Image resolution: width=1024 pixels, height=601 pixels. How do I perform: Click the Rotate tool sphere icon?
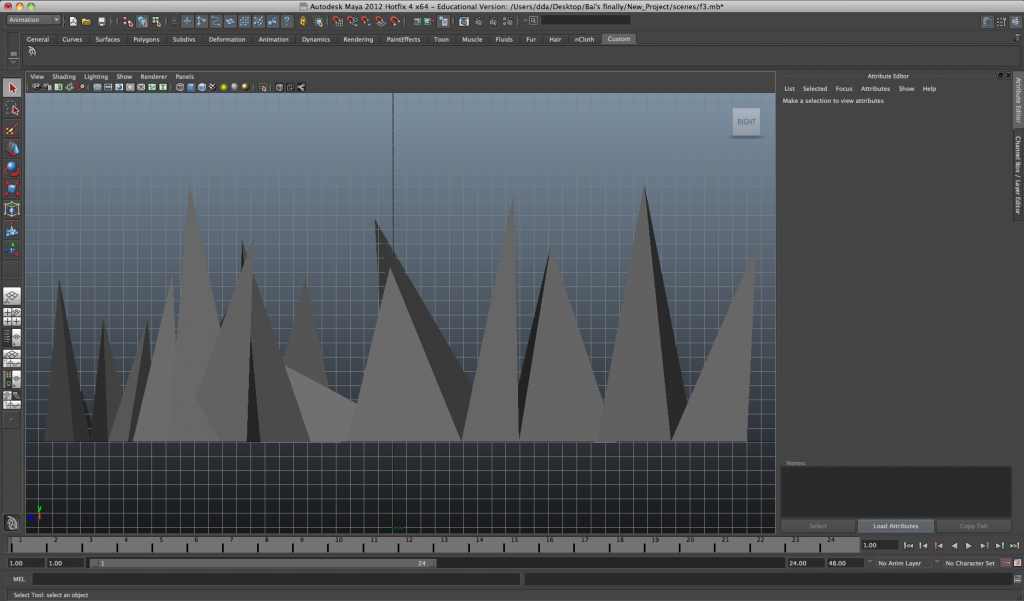point(12,168)
